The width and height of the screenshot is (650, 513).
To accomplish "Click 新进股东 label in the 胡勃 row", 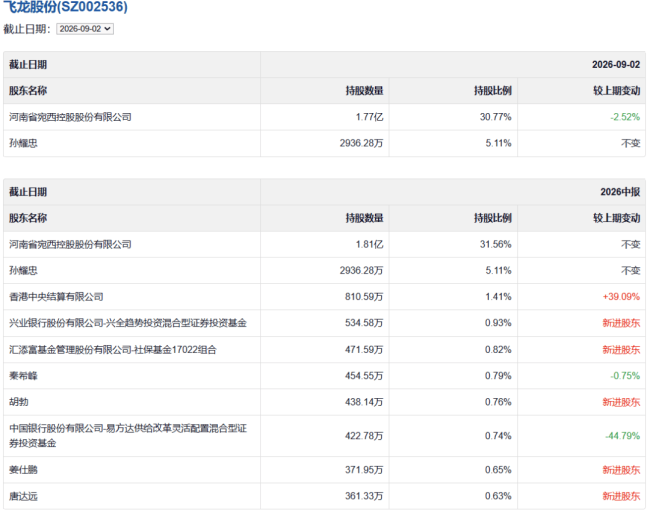I will coord(621,402).
